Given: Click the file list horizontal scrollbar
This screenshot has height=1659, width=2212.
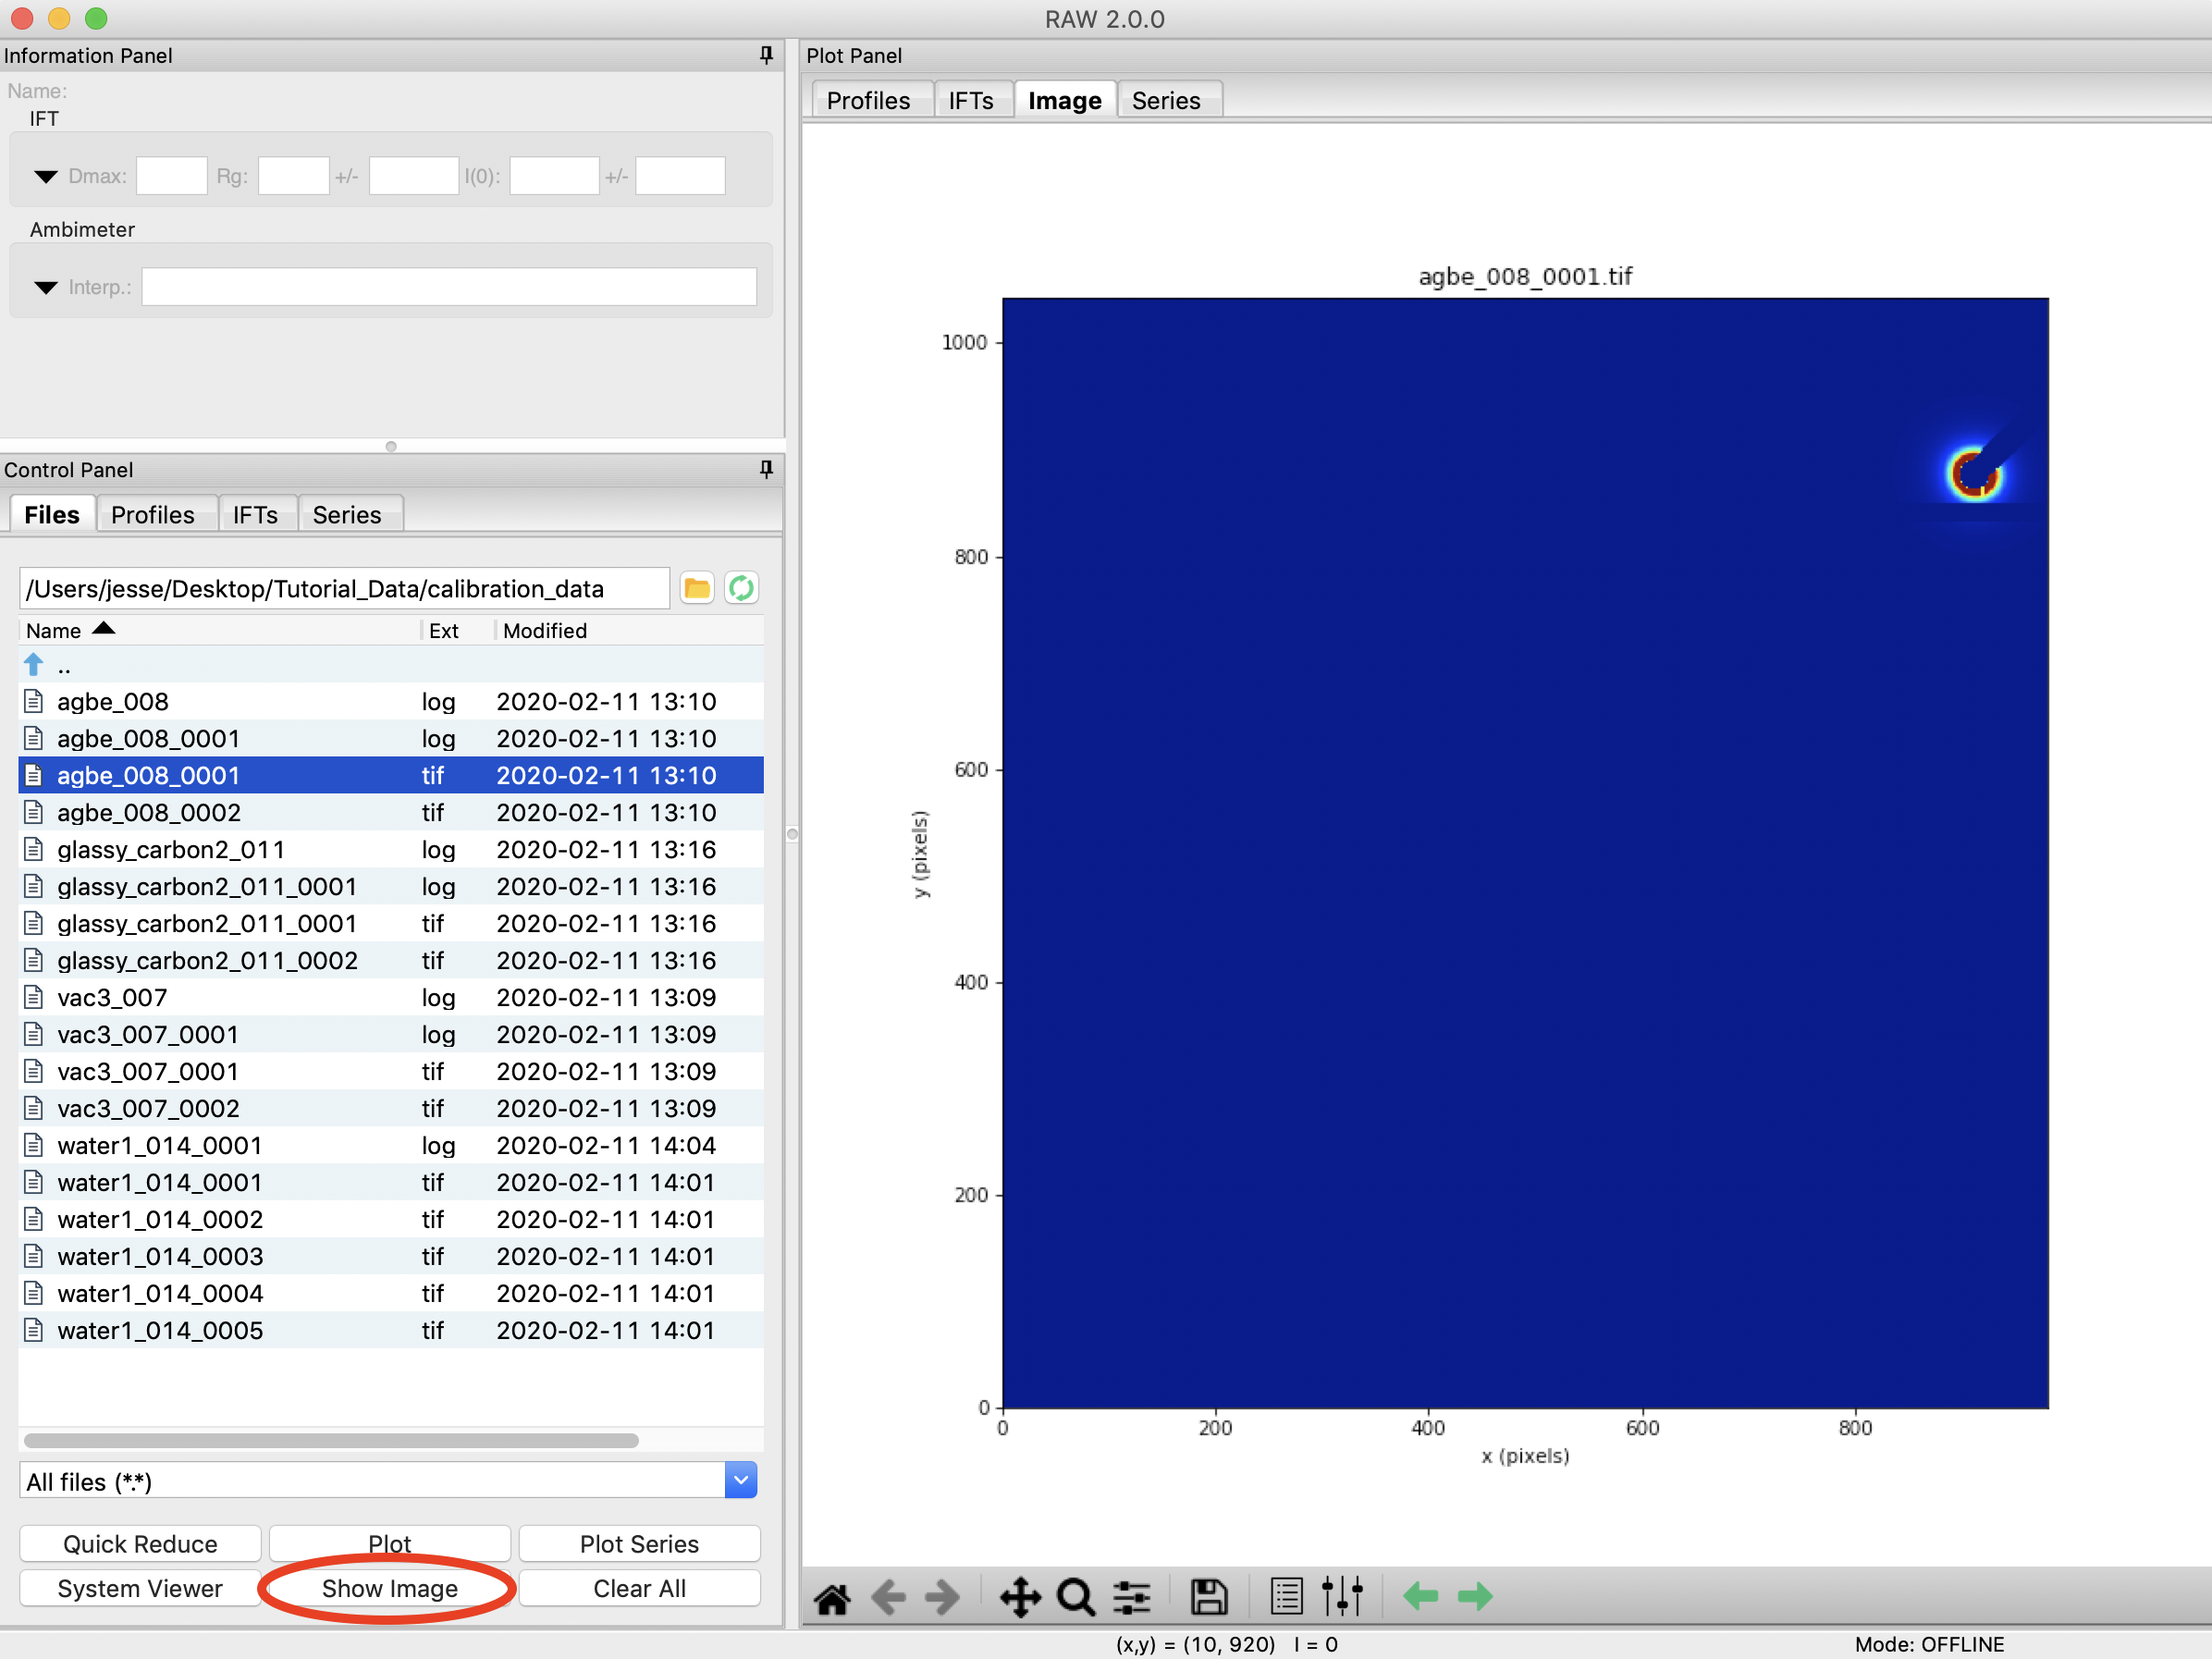Looking at the screenshot, I should (331, 1440).
